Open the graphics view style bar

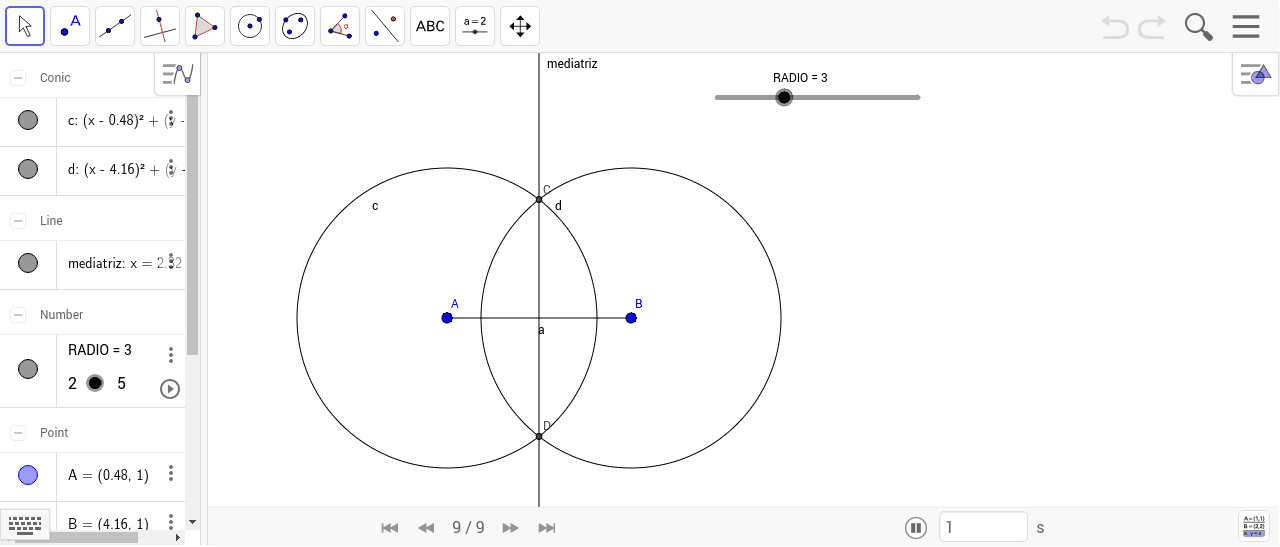[x=1255, y=74]
